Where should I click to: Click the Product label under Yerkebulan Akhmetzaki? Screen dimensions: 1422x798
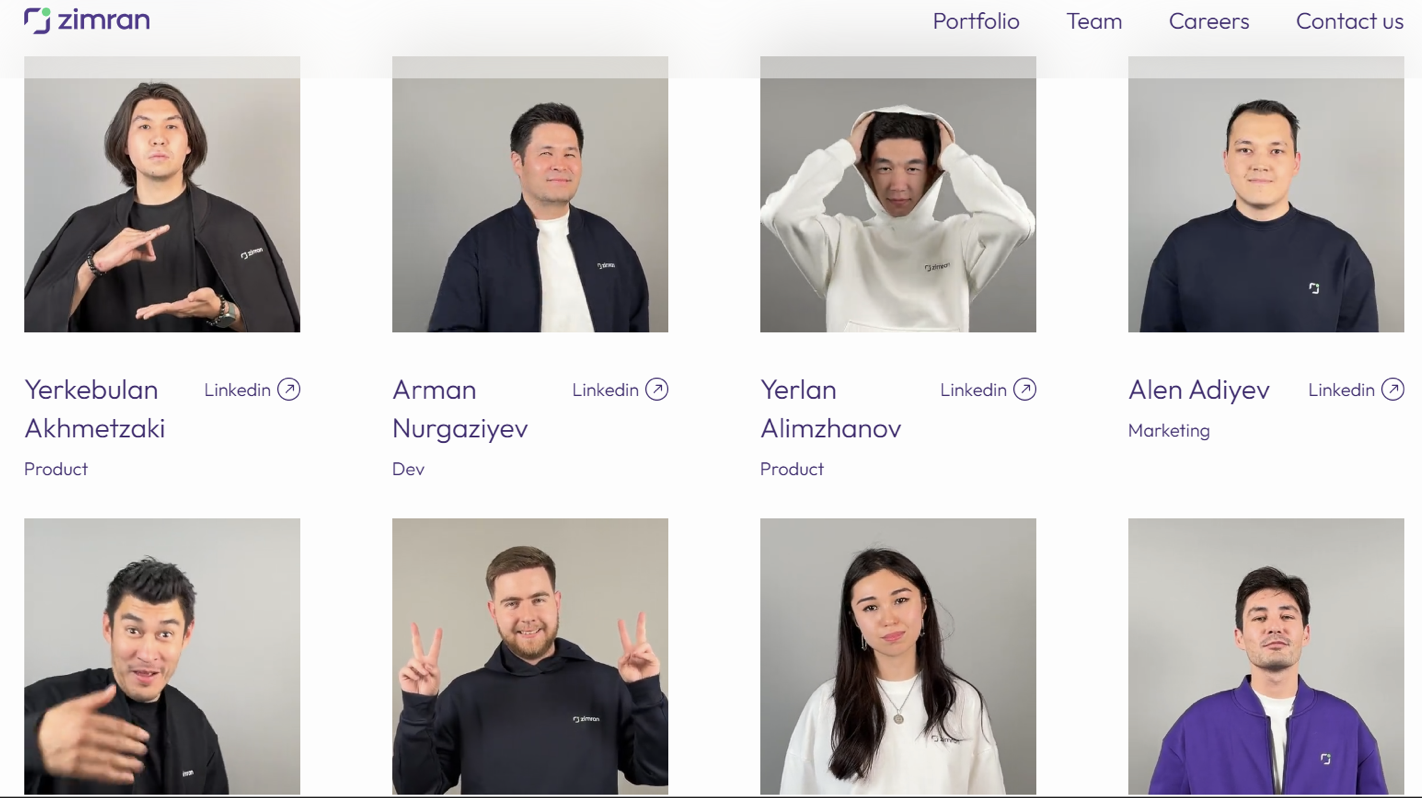[56, 469]
